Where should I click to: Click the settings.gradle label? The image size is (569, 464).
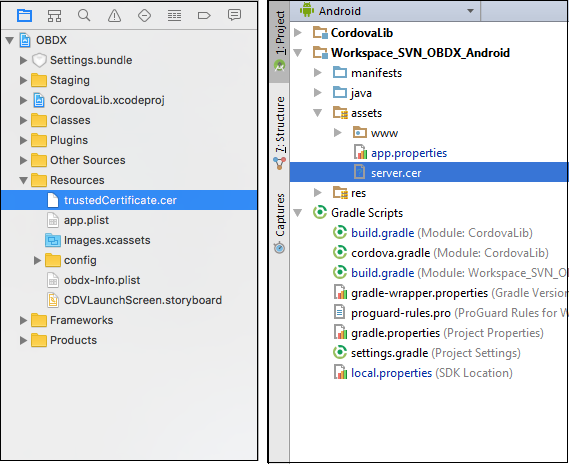[x=389, y=353]
